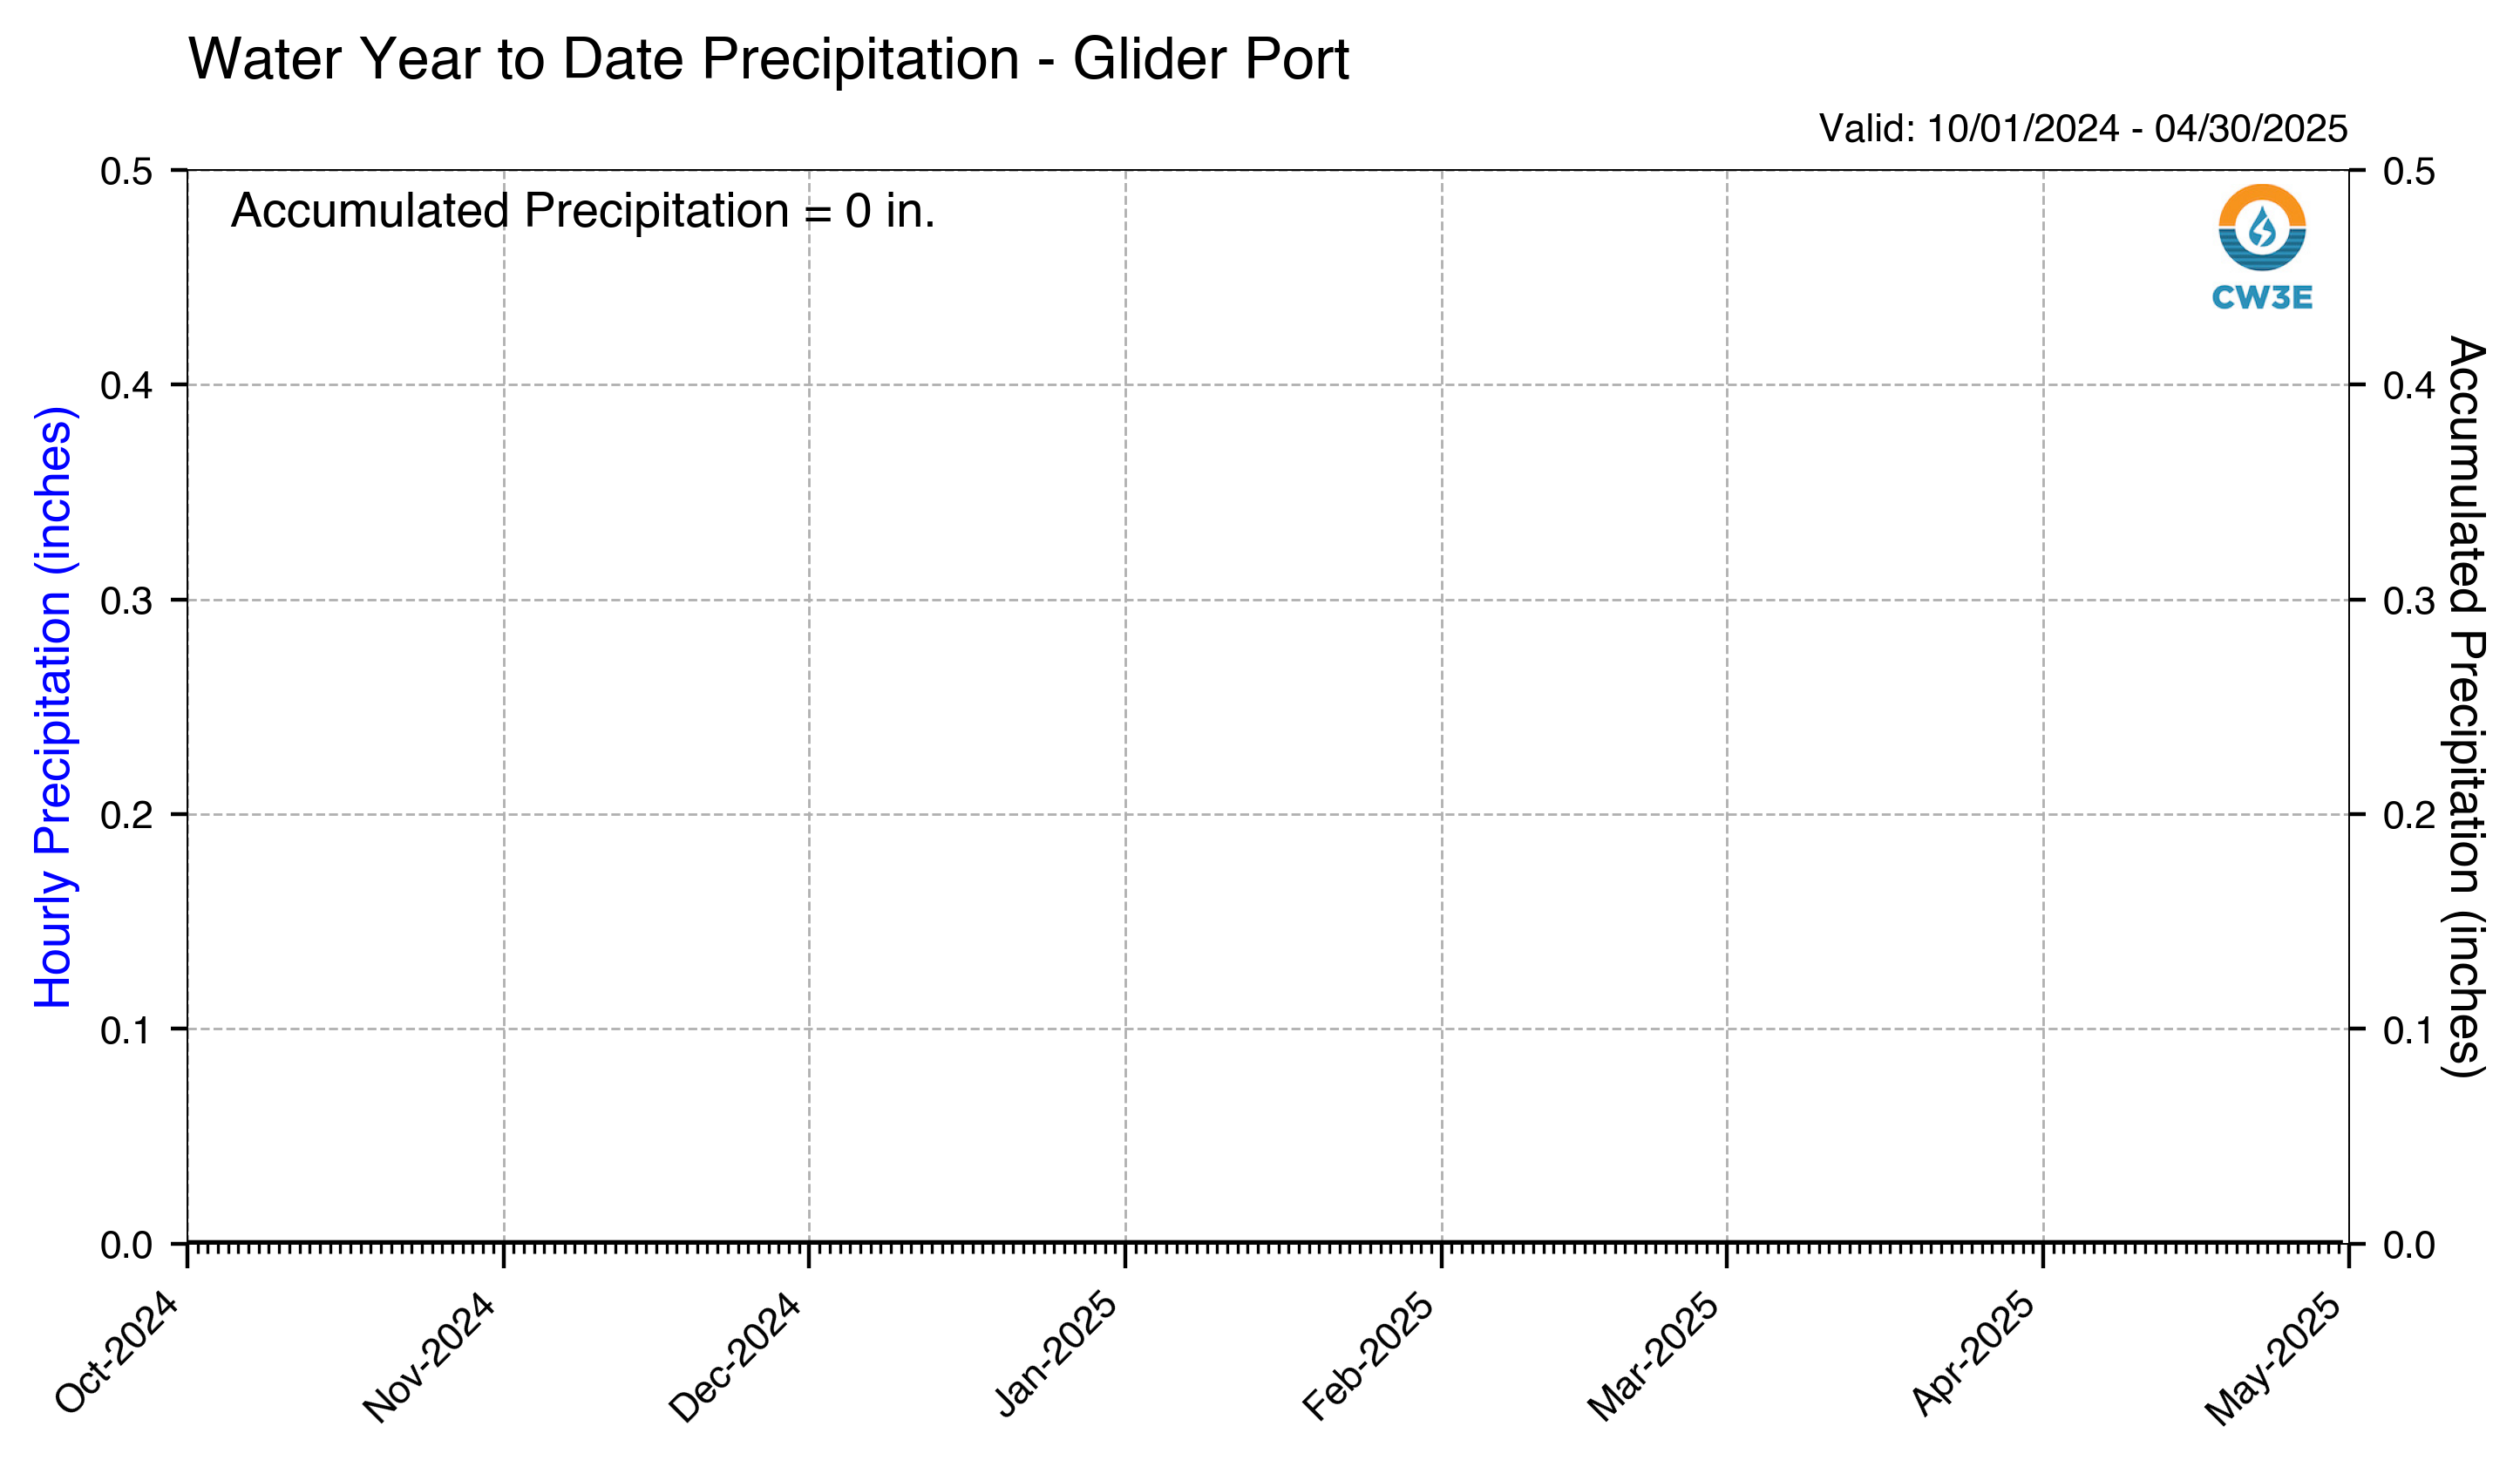Click the CW3E text under logo
This screenshot has width=2520, height=1467.
(2262, 298)
